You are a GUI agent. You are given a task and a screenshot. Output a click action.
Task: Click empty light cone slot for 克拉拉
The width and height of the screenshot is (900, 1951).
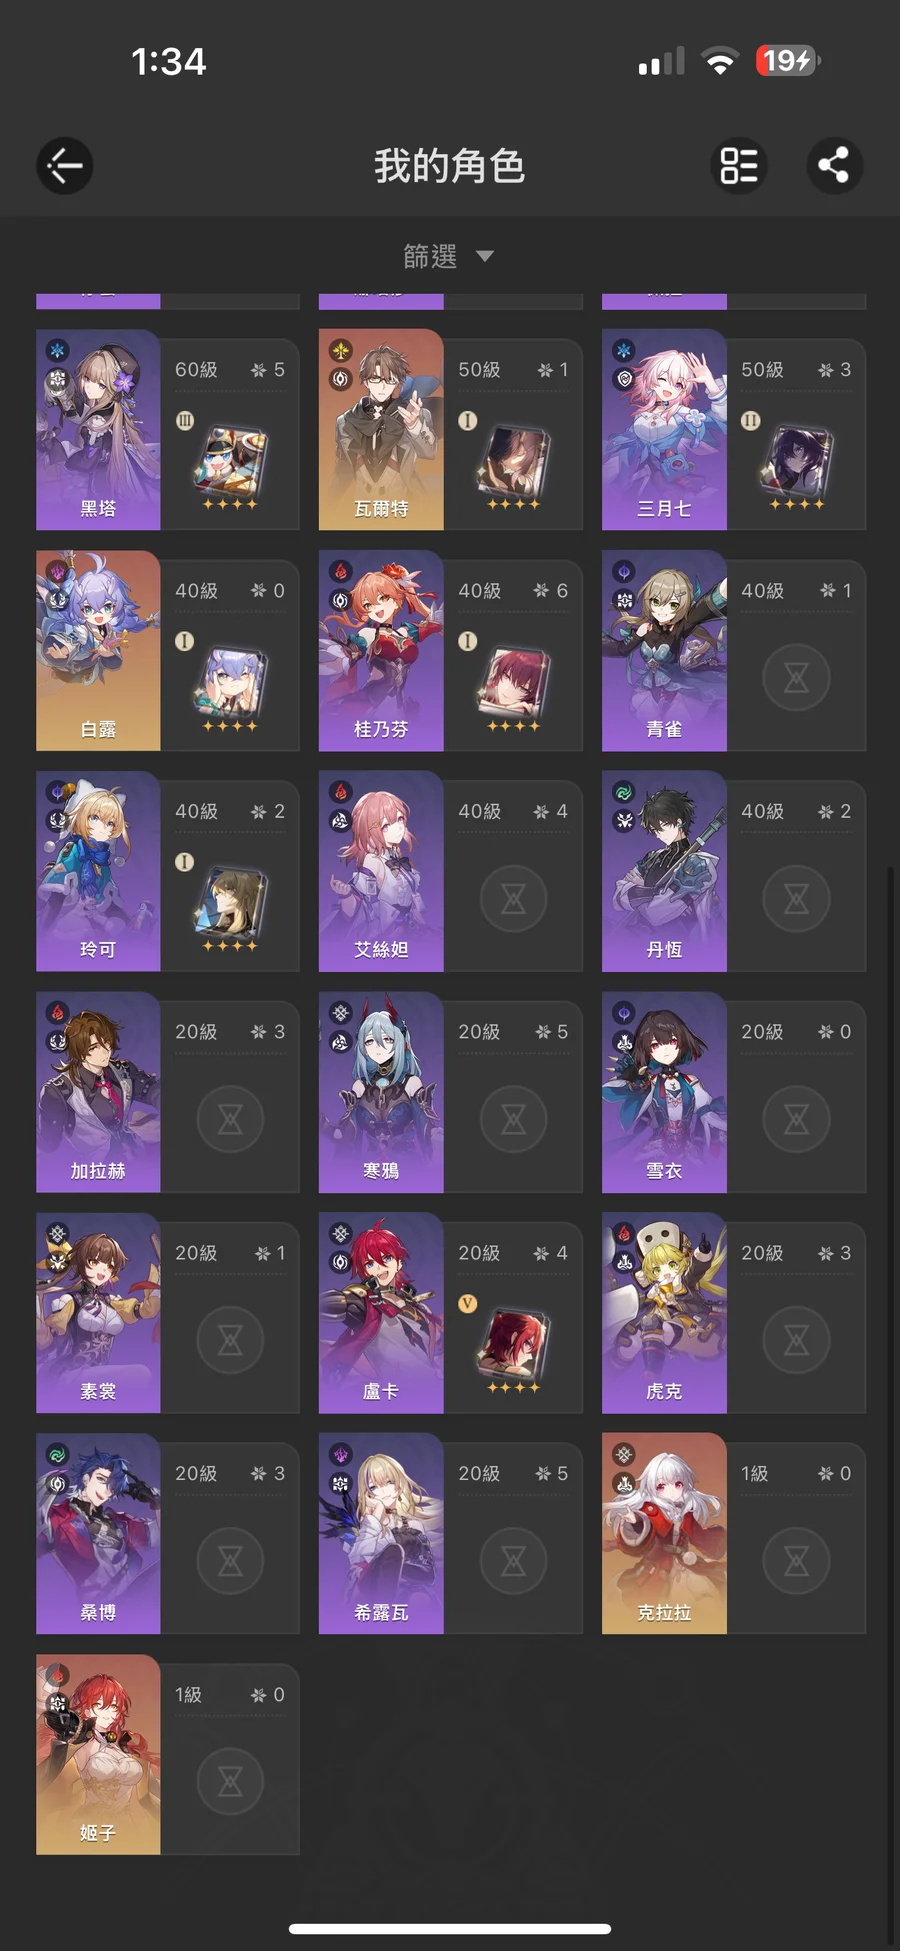pyautogui.click(x=796, y=1561)
